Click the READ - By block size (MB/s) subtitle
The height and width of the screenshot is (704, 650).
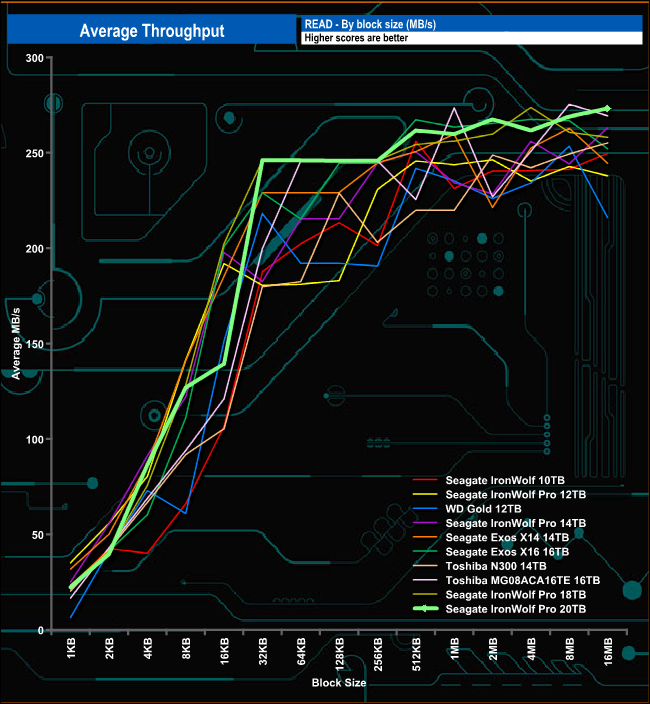[x=370, y=24]
